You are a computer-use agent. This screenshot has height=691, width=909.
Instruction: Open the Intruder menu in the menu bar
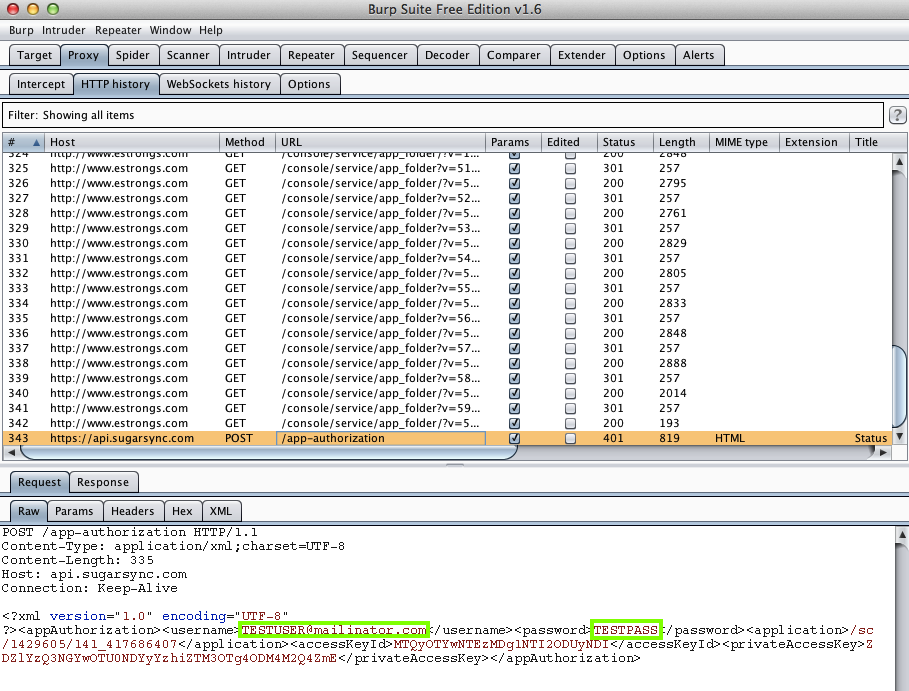click(x=64, y=30)
